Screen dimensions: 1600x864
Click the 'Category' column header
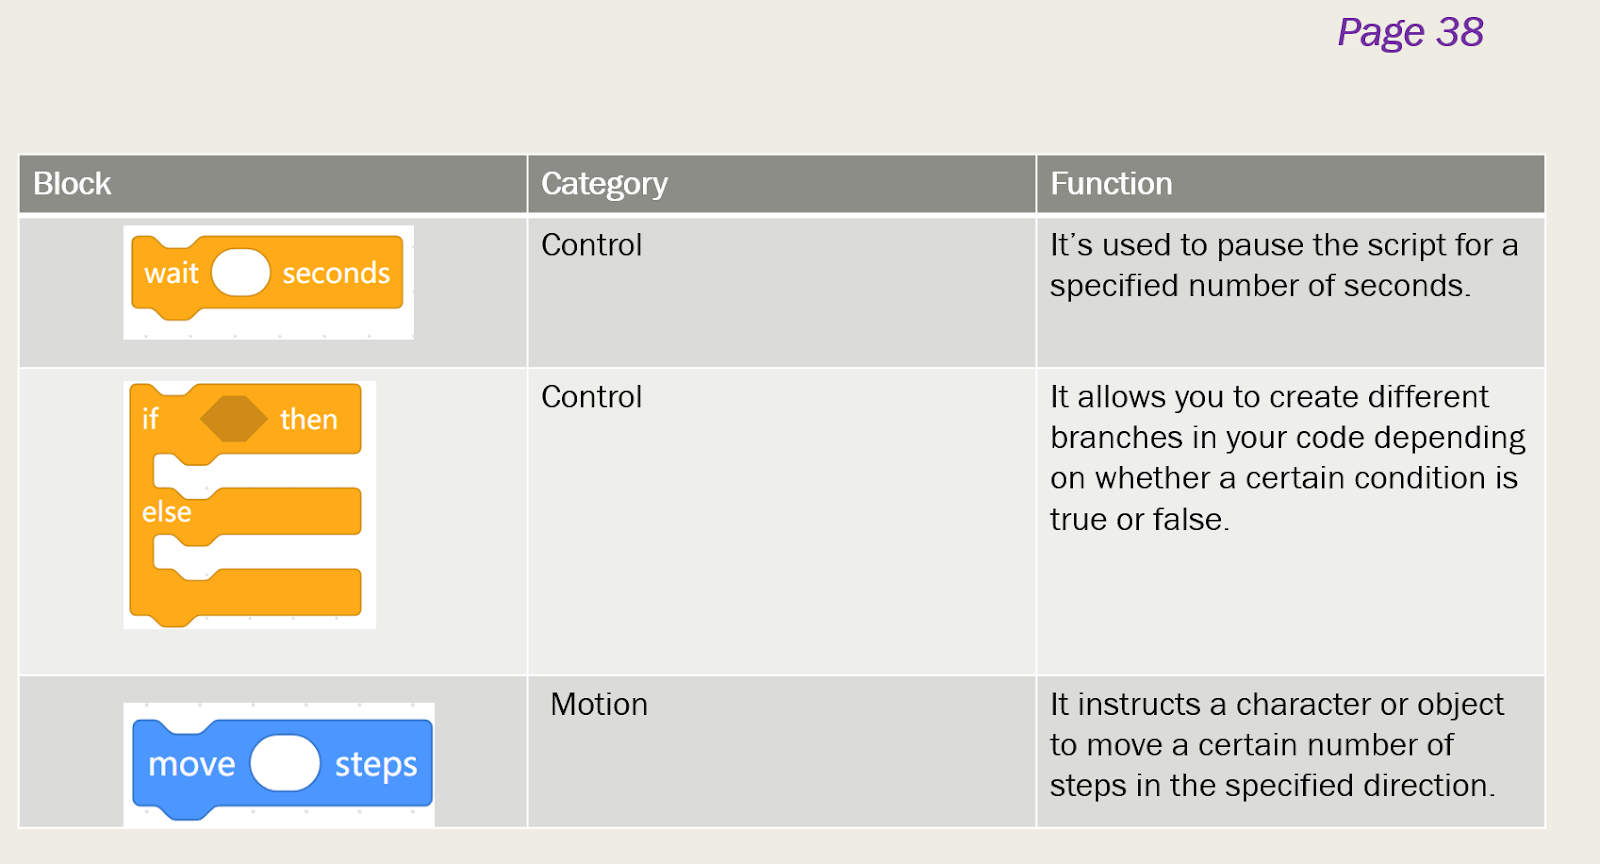(782, 184)
